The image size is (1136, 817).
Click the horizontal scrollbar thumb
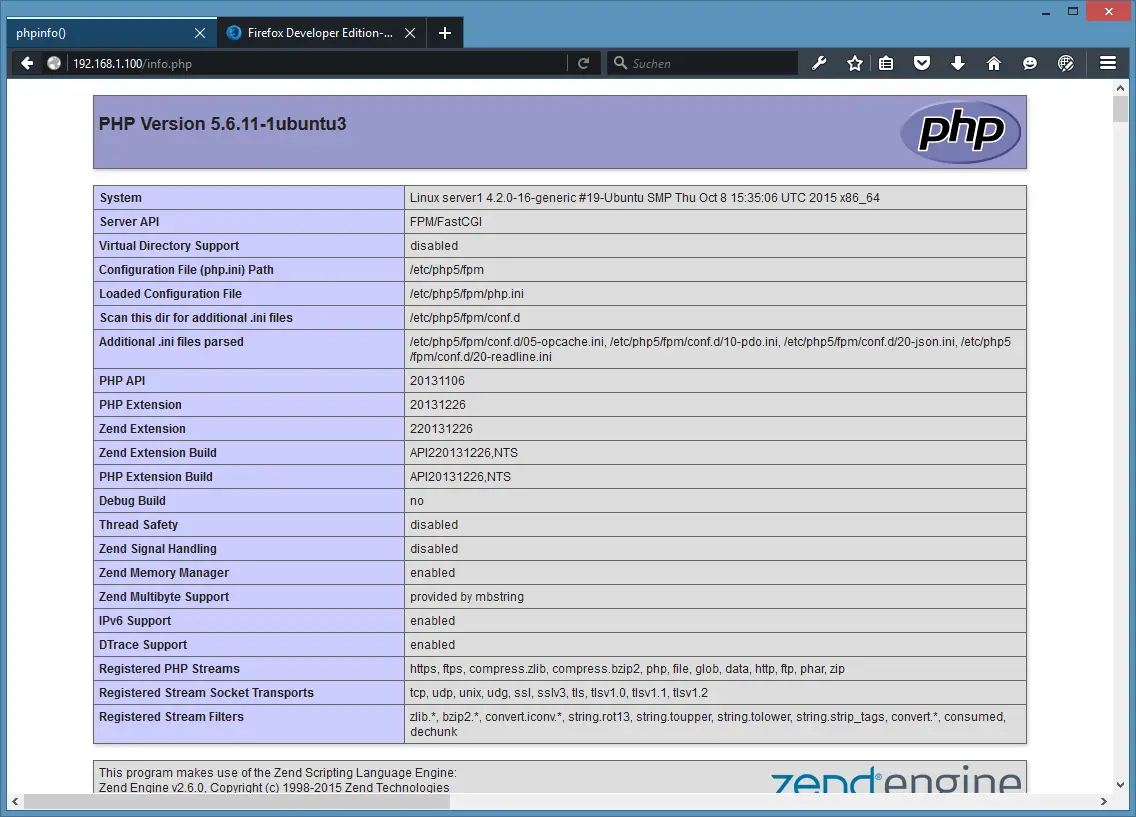(x=237, y=802)
